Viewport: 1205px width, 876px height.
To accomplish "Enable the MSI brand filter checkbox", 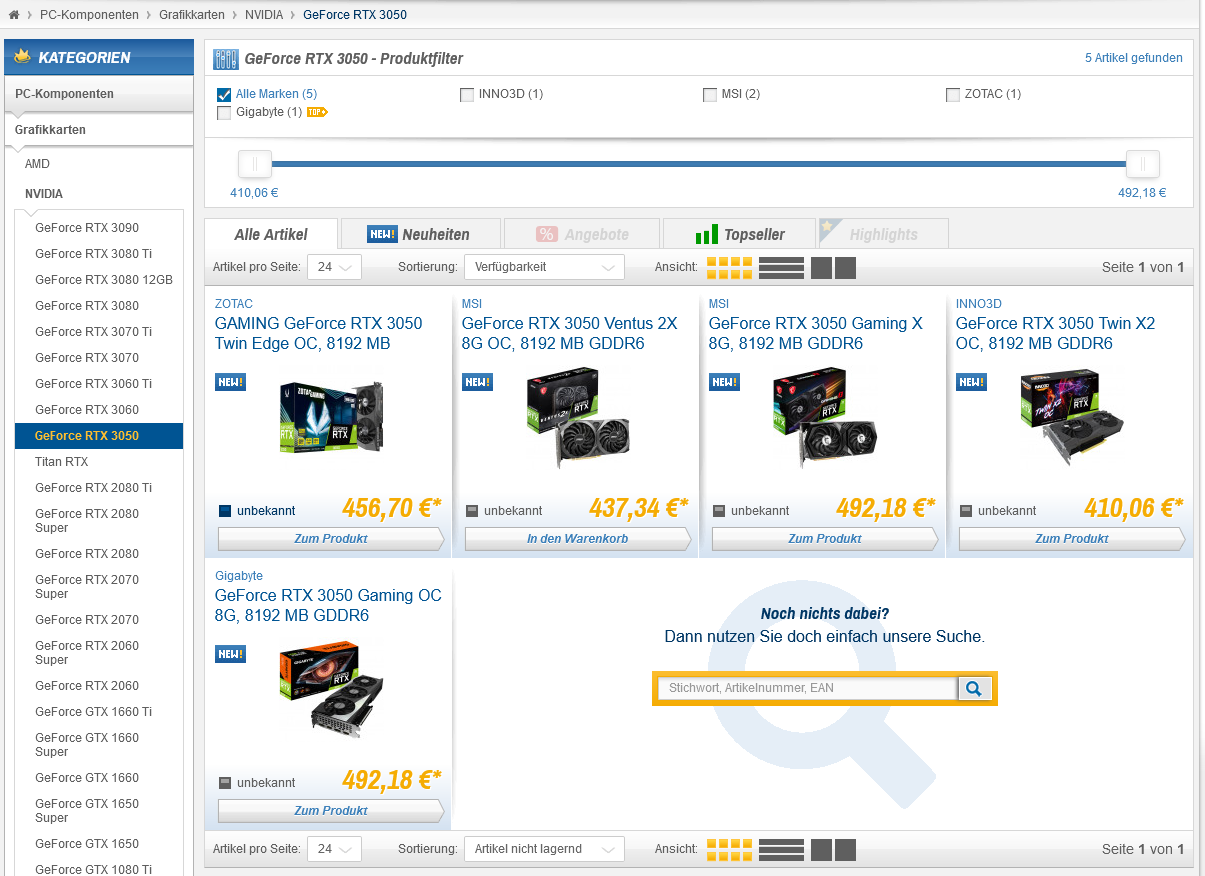I will 709,93.
